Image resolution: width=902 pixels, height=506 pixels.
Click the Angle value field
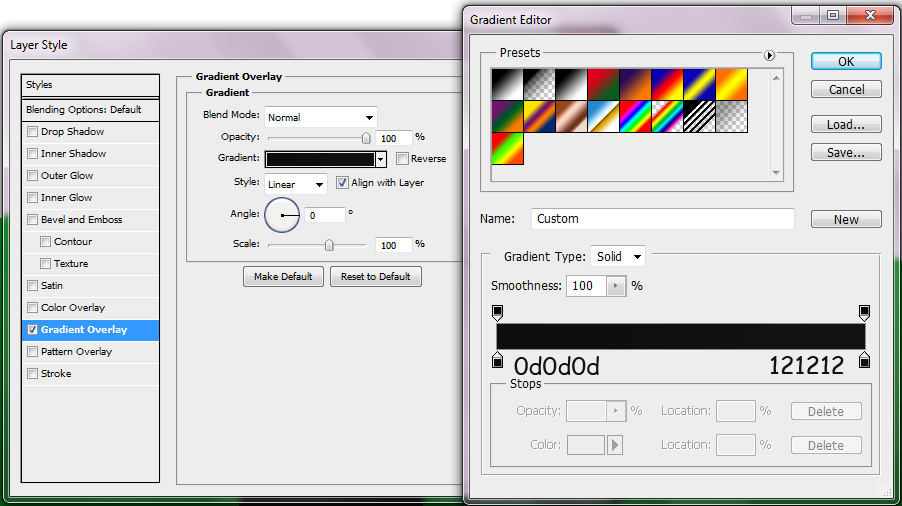tap(324, 216)
